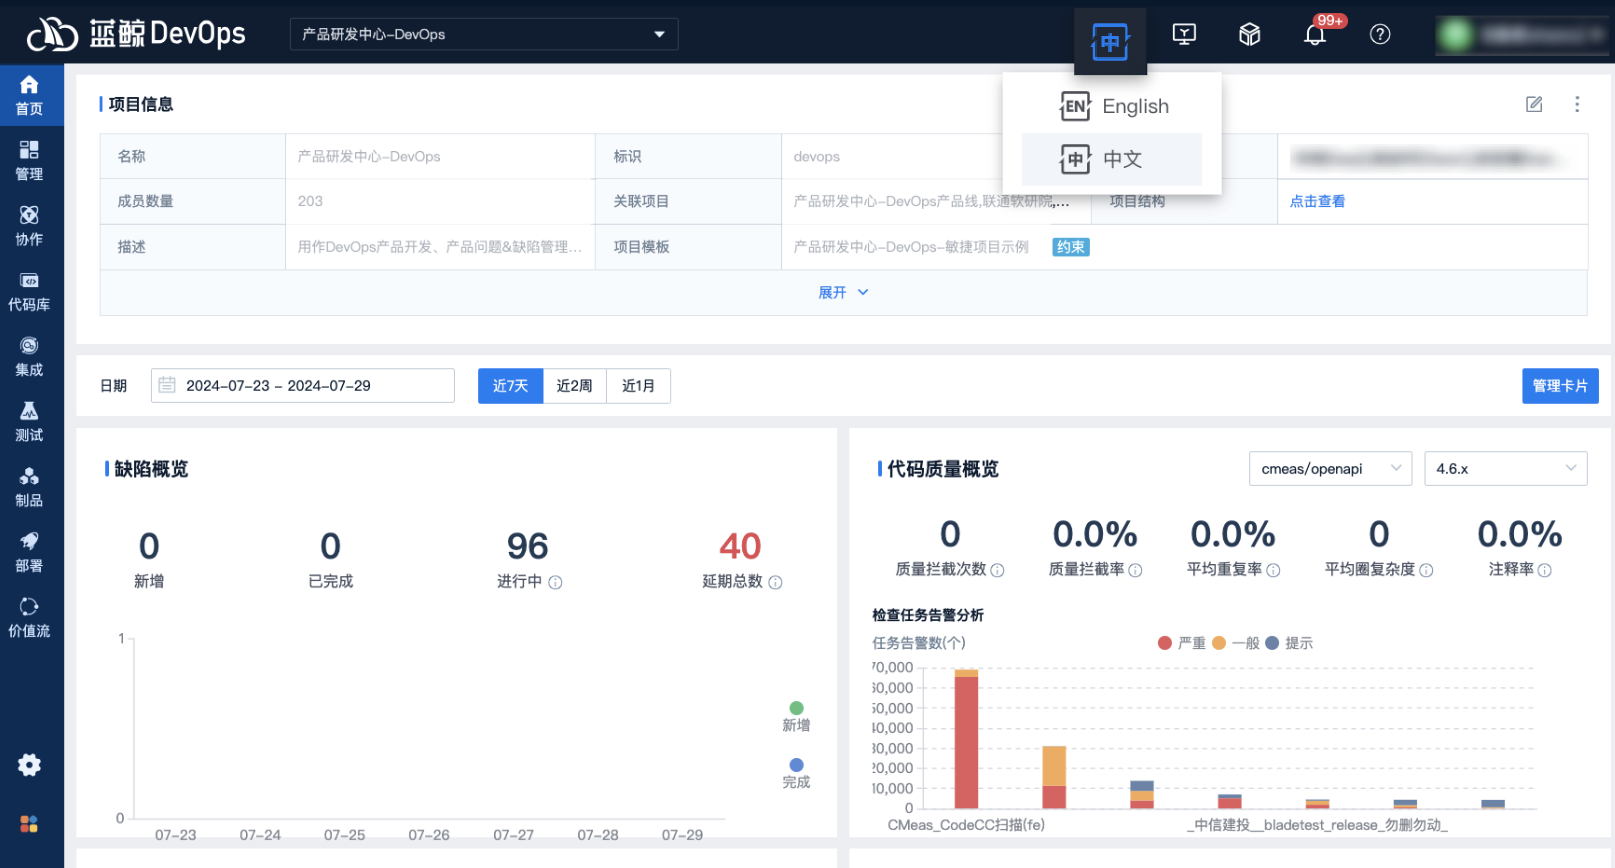
Task: Open the 部署 deployment sidebar icon
Action: point(29,552)
